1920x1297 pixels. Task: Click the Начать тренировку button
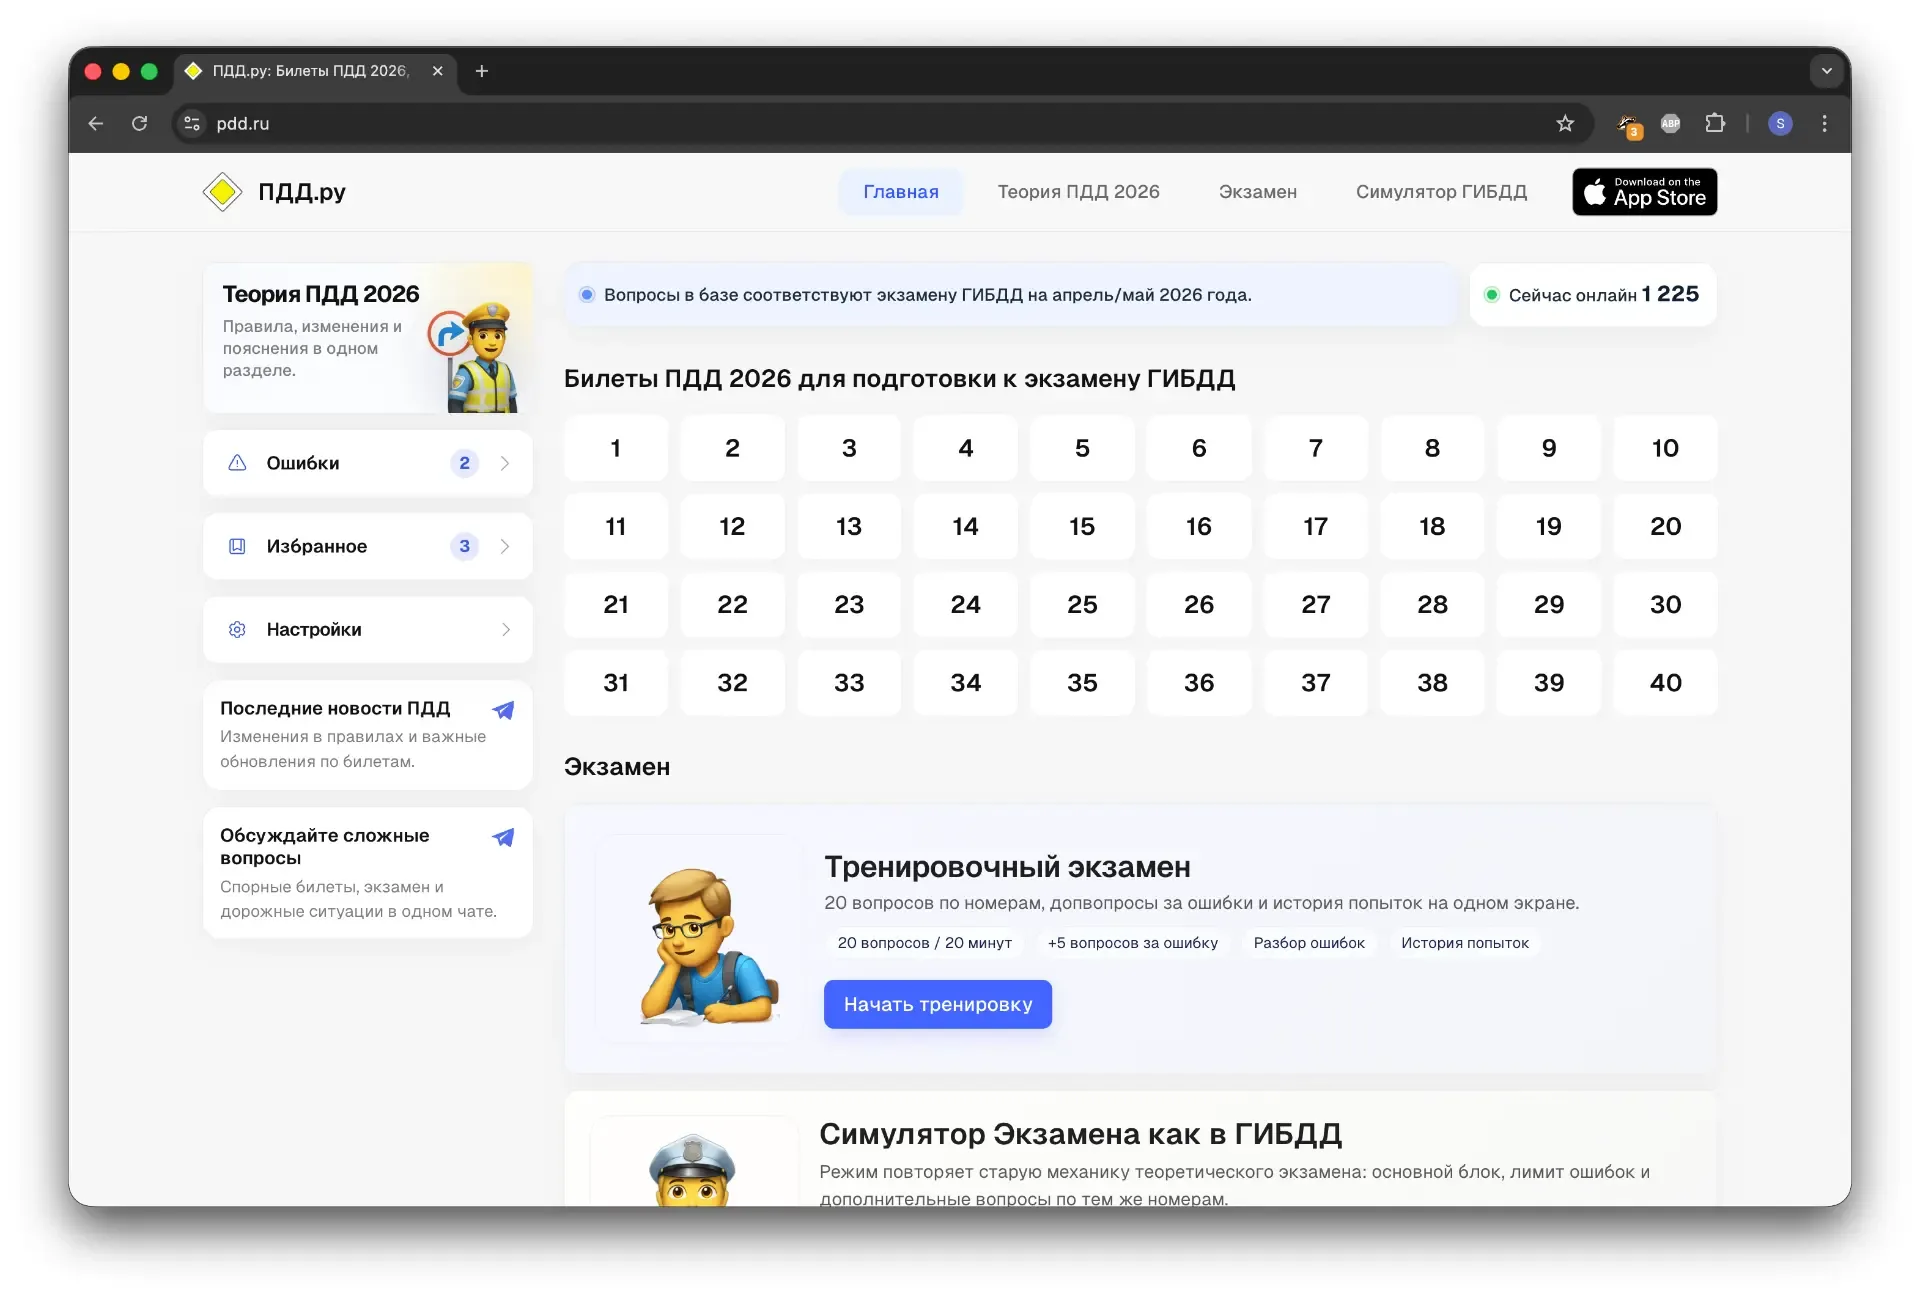coord(937,1004)
